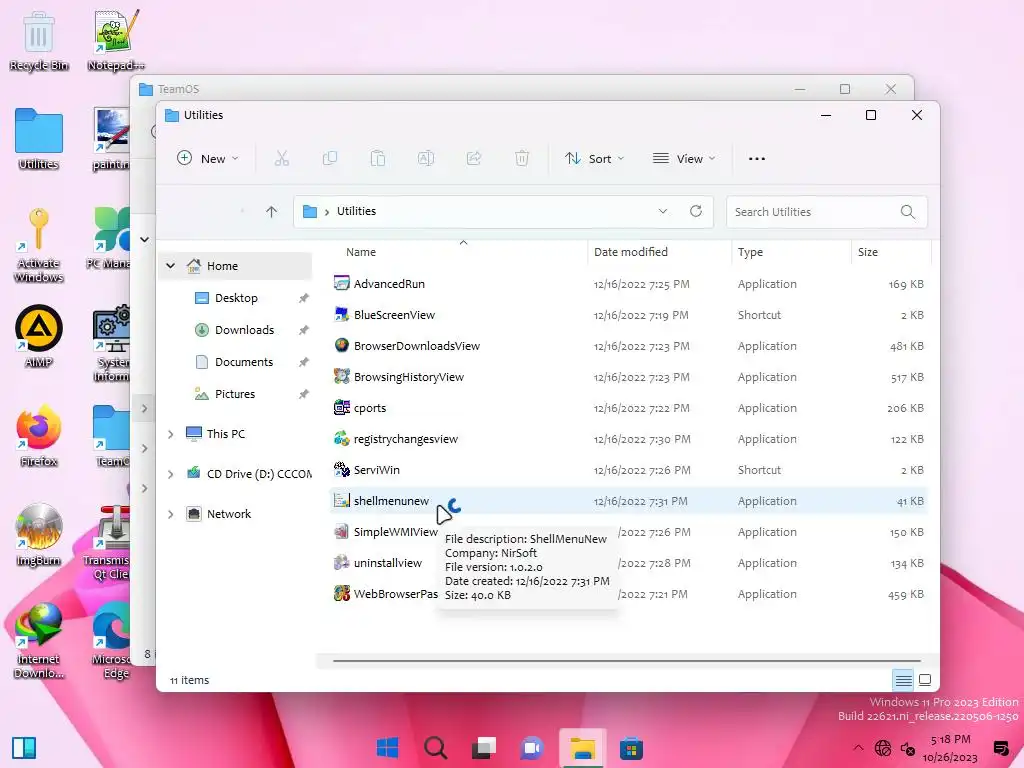Click the Cut scissors icon in toolbar
The height and width of the screenshot is (768, 1024).
(x=281, y=159)
